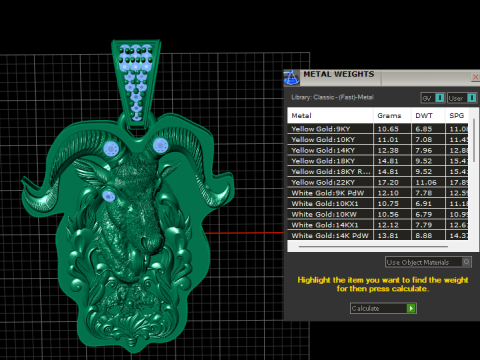Click the Library: Classic-(Fast)-Metal label

[332, 97]
